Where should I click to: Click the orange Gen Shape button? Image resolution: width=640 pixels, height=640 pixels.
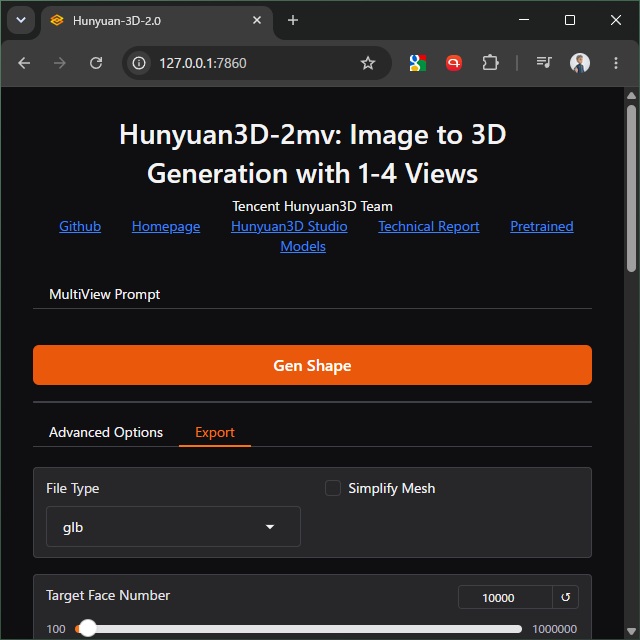312,365
